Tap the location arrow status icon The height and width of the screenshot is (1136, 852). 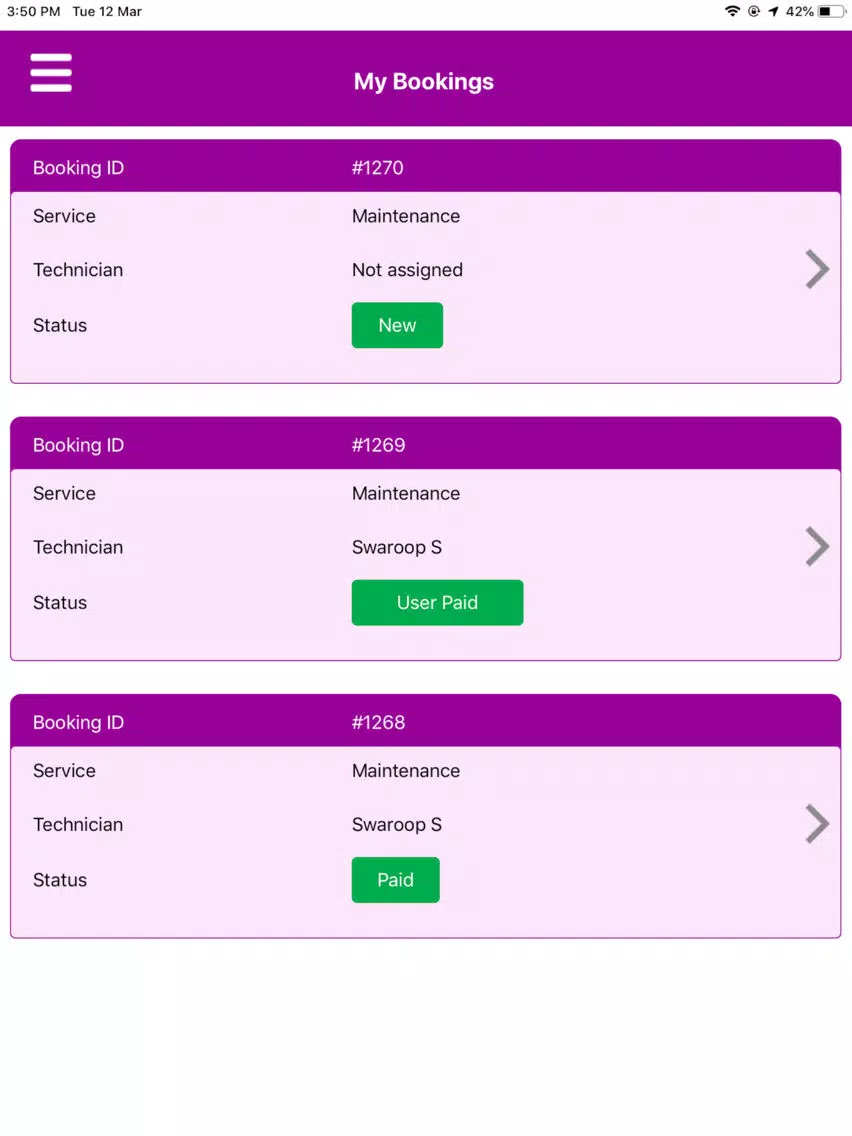(x=773, y=12)
